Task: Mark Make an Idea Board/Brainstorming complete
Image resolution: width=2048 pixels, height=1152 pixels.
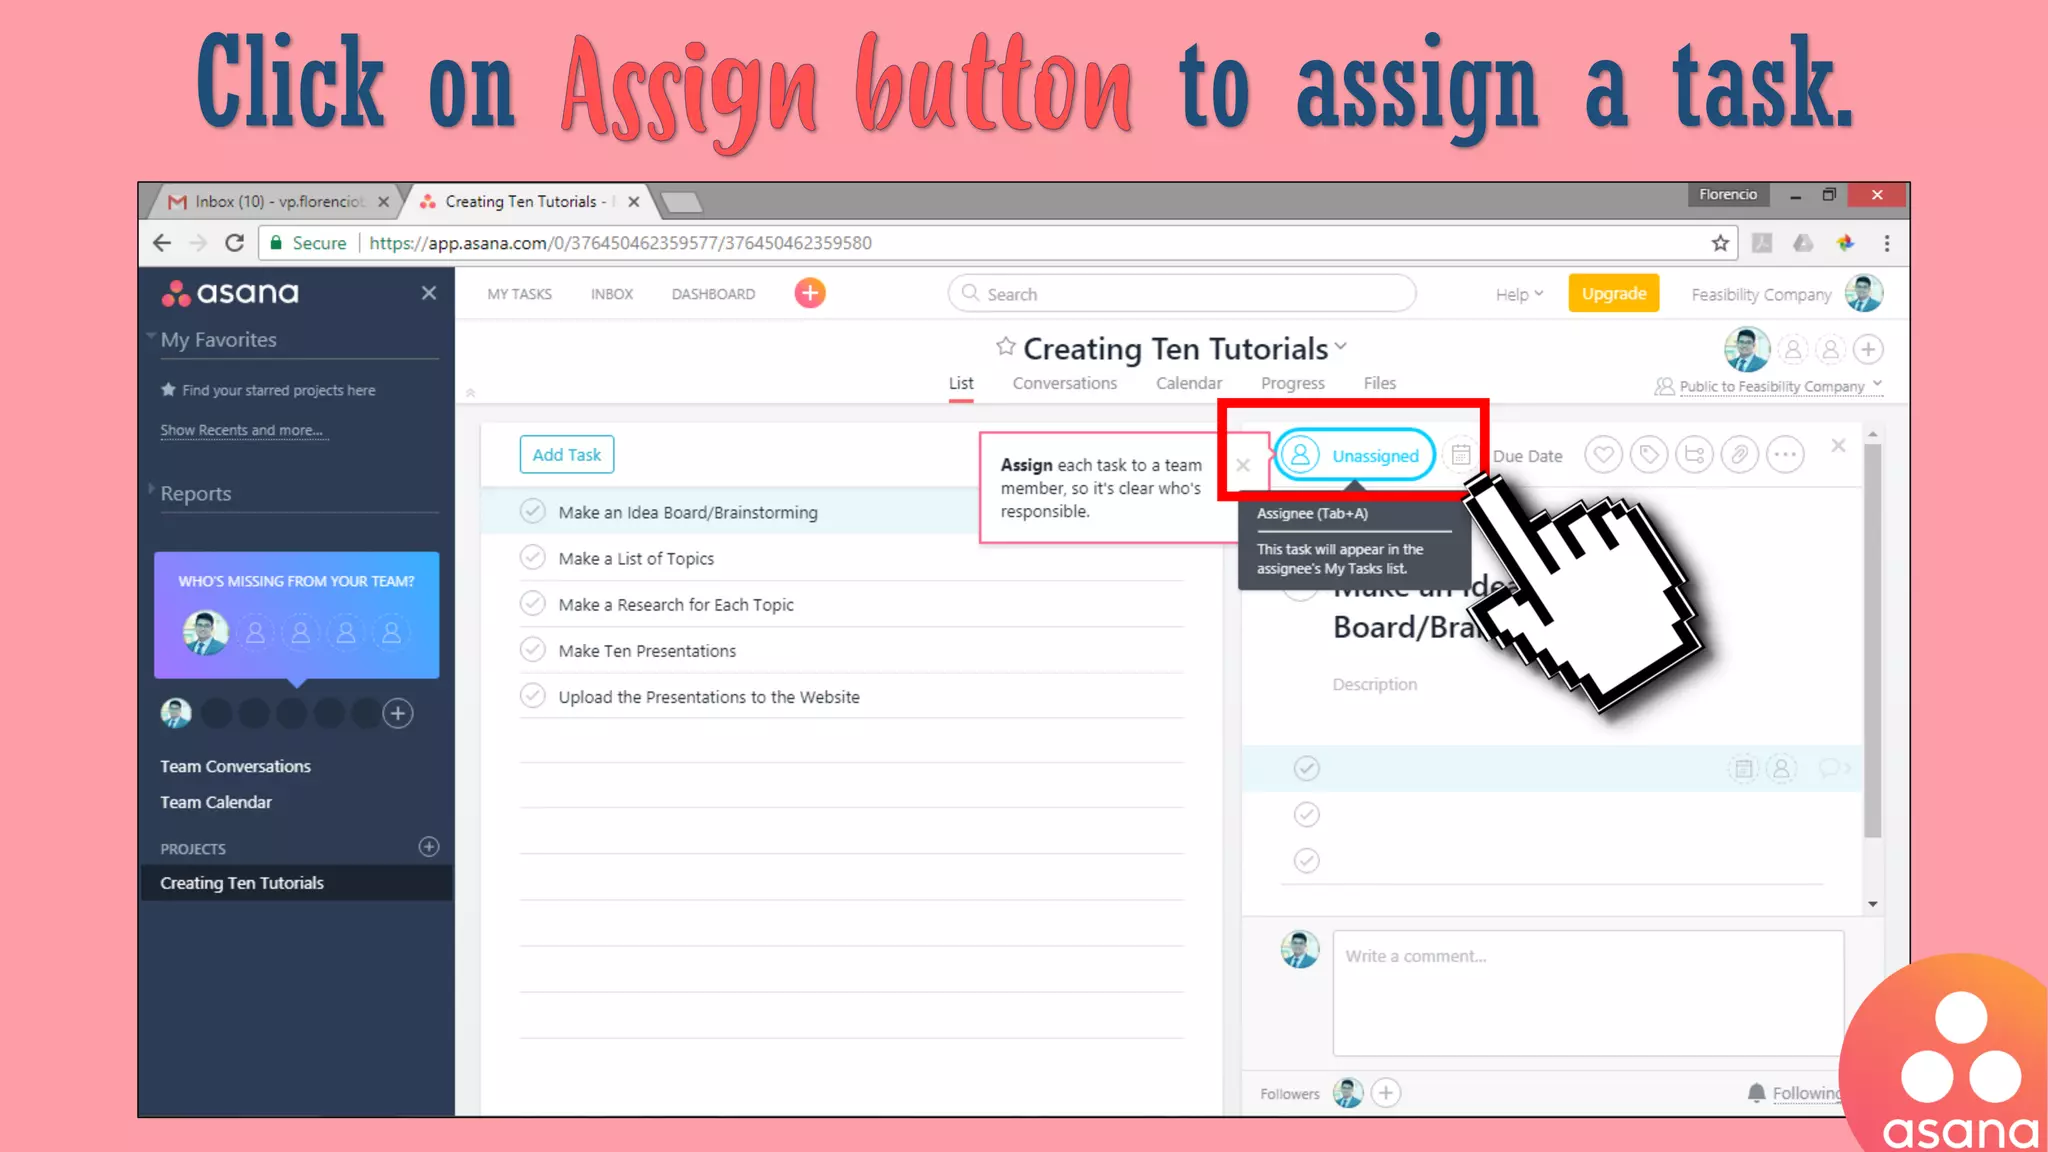Action: [x=532, y=511]
